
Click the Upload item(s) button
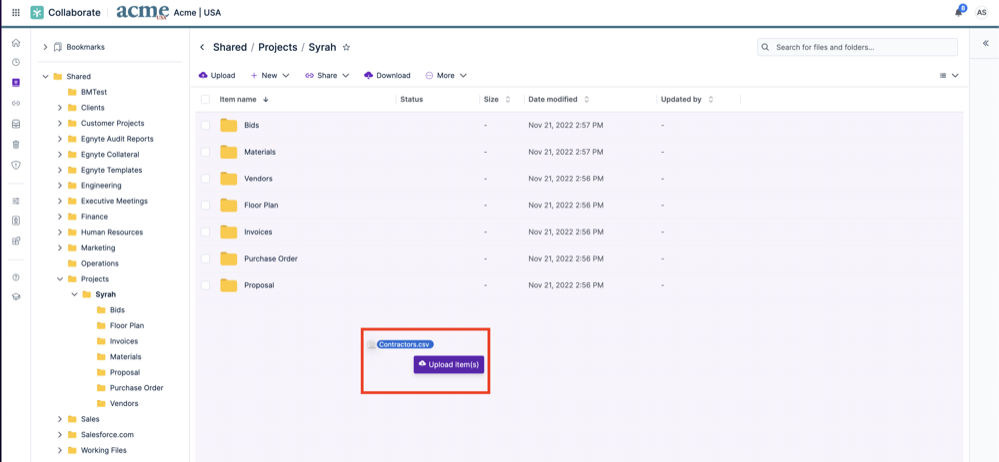point(449,365)
